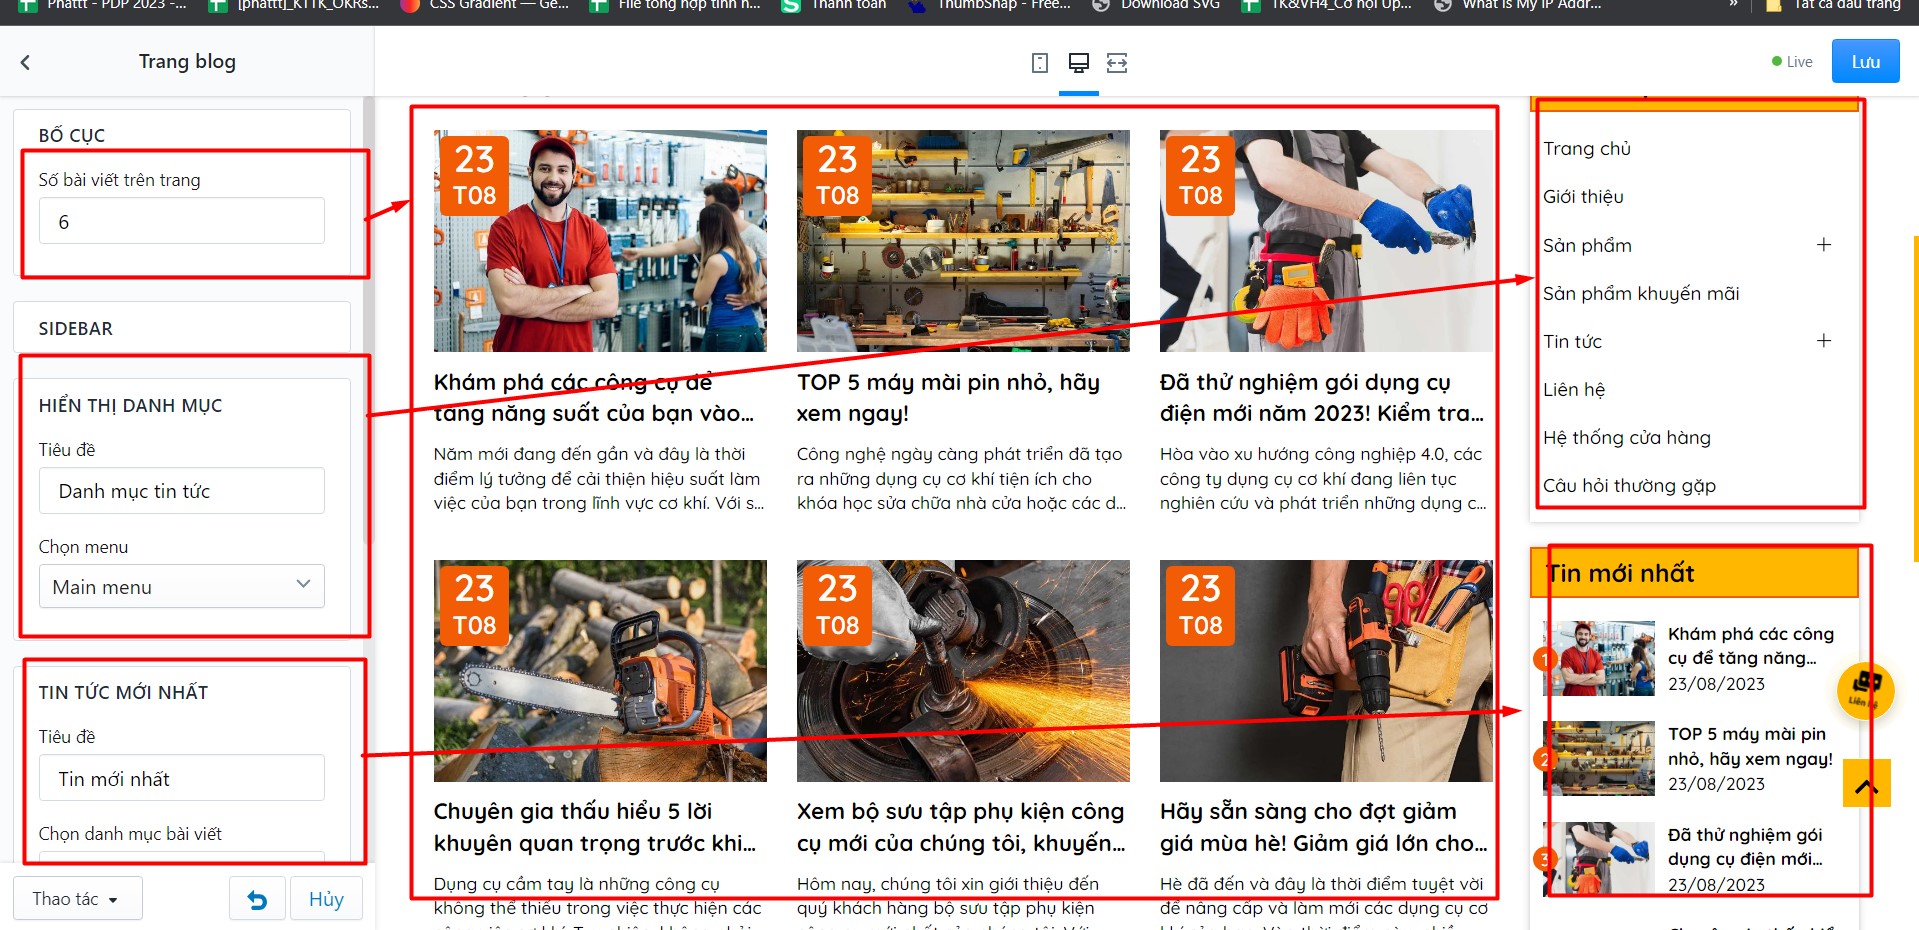Open the Chọn menu dropdown showing Main menu
Viewport: 1919px width, 930px height.
click(x=182, y=586)
